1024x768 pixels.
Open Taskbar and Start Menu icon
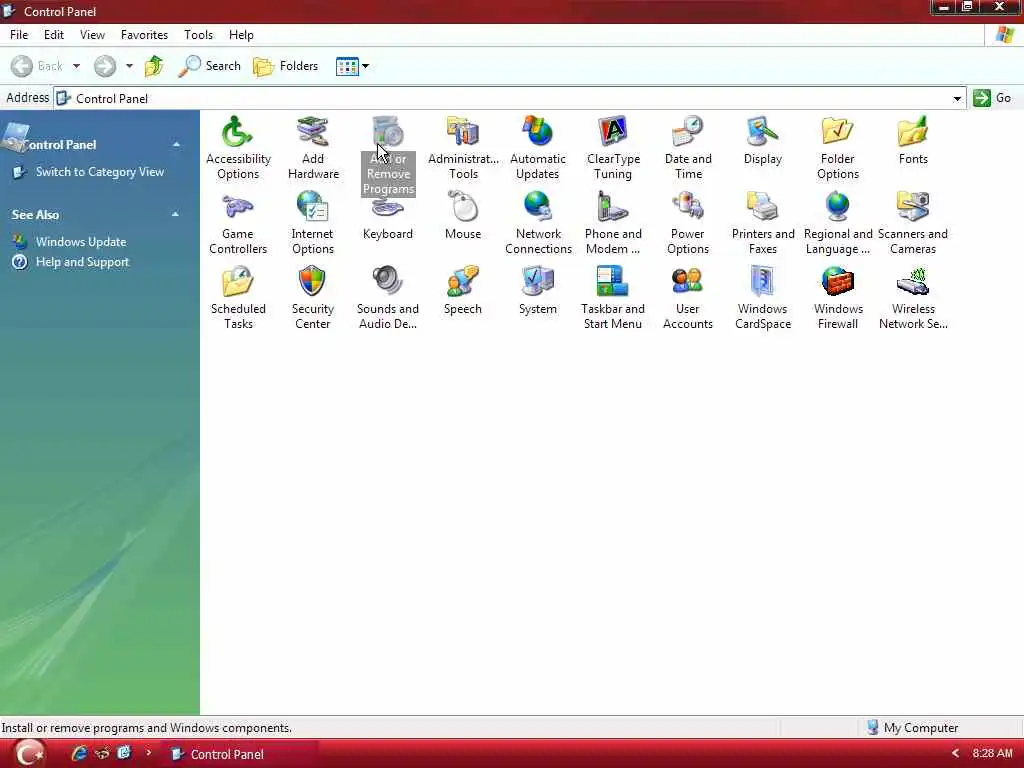pyautogui.click(x=613, y=298)
